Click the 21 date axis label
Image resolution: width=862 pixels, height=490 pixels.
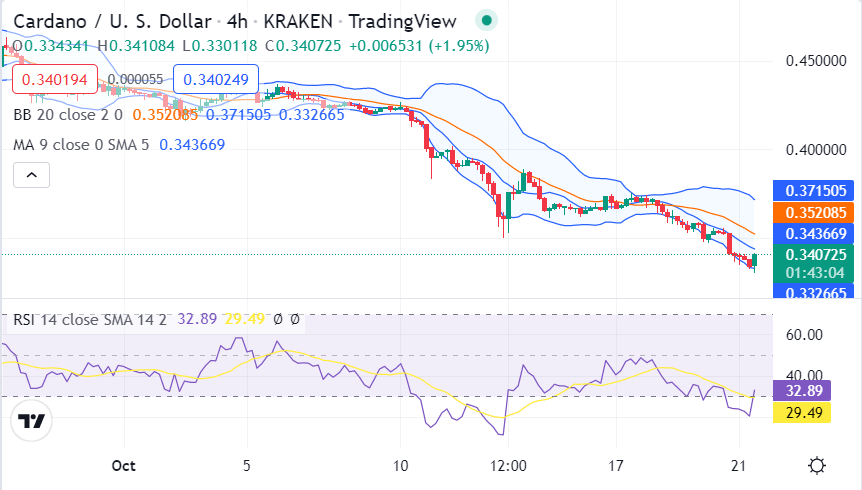[738, 466]
